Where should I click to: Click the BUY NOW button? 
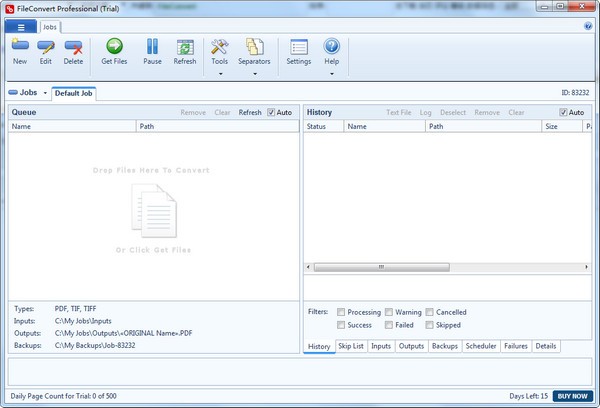pyautogui.click(x=572, y=396)
